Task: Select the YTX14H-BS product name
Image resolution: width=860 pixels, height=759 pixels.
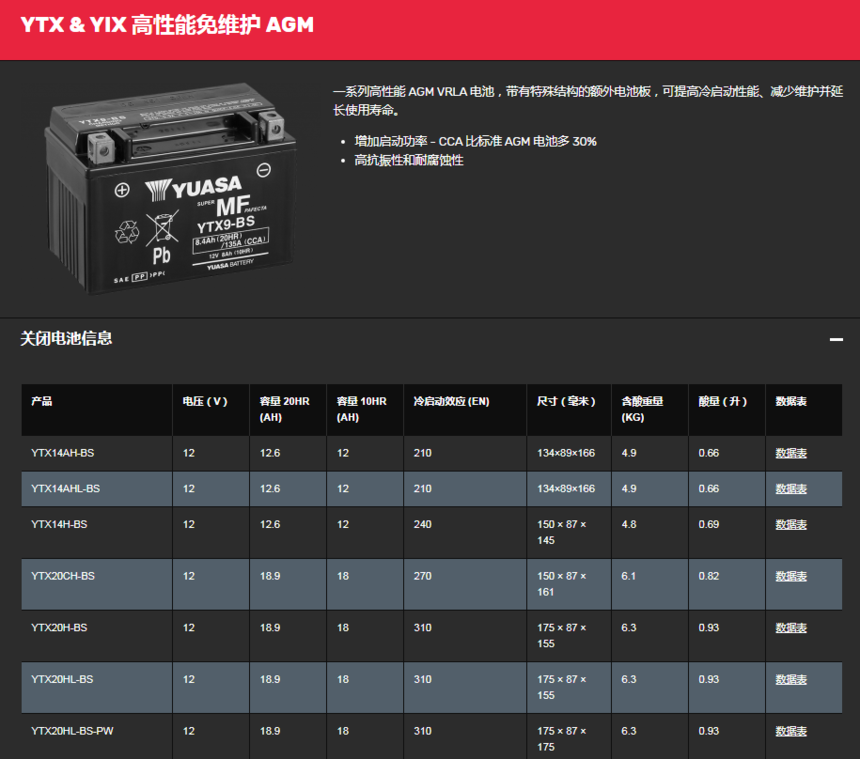Action: [x=59, y=524]
